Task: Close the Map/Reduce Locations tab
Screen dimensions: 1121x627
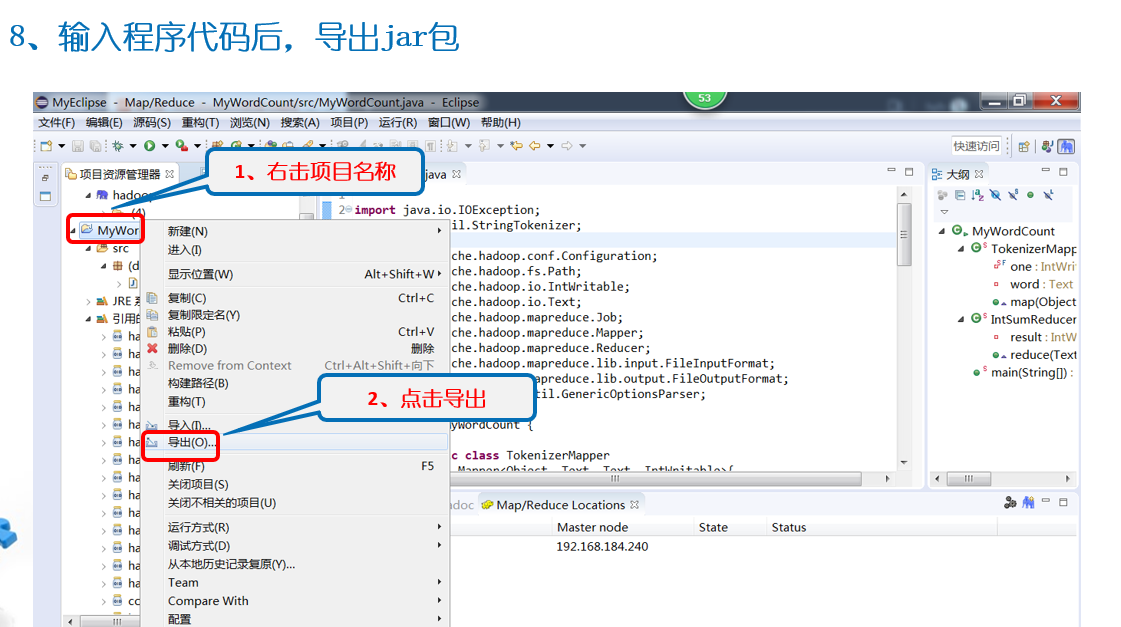Action: pyautogui.click(x=634, y=505)
